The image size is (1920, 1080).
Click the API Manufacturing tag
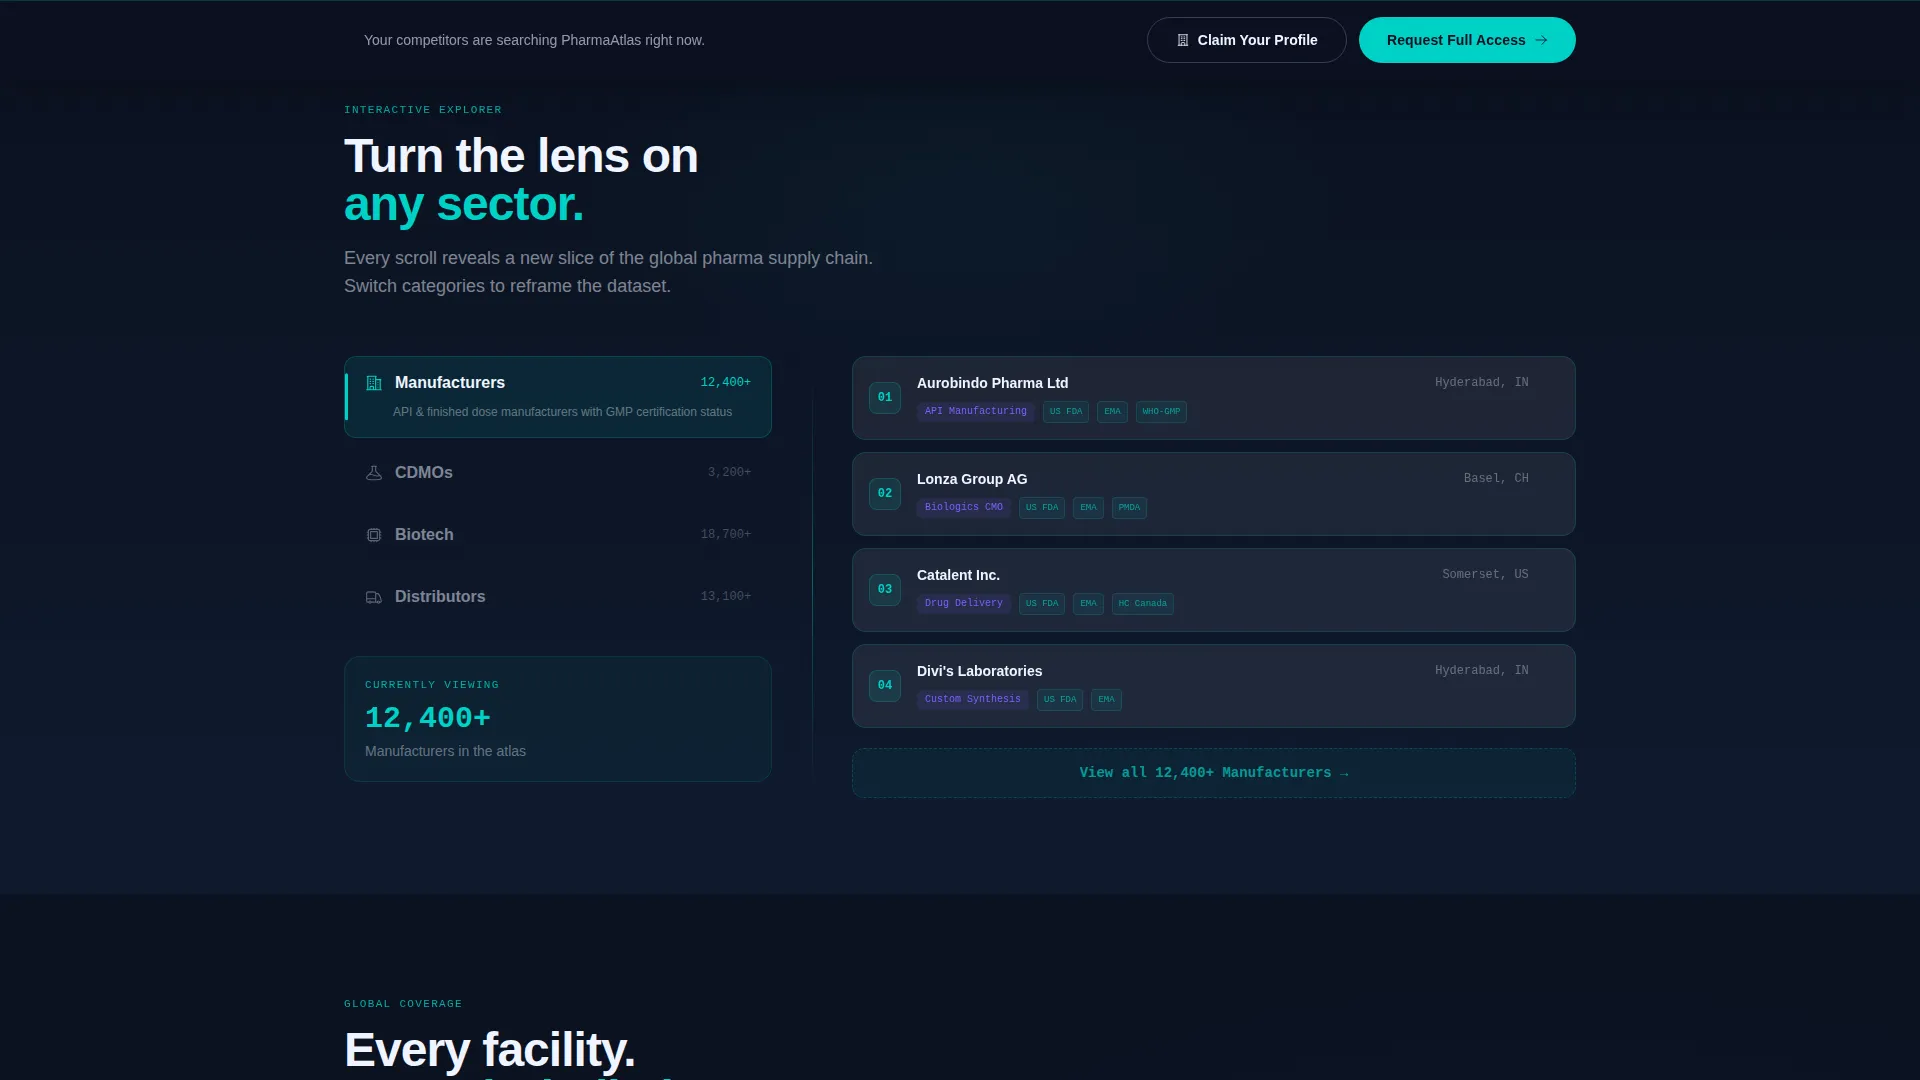tap(976, 412)
